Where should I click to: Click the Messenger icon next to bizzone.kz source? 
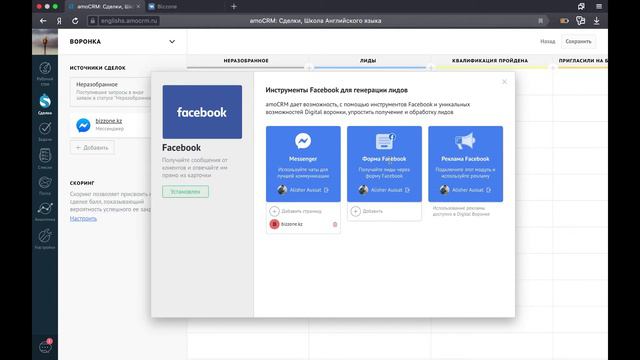pyautogui.click(x=83, y=125)
